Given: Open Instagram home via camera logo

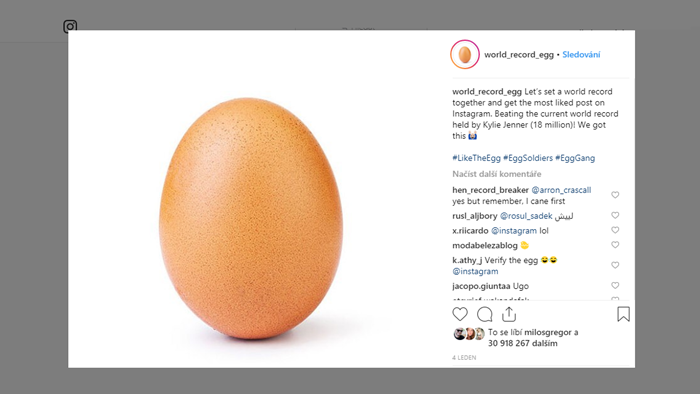Looking at the screenshot, I should point(70,26).
